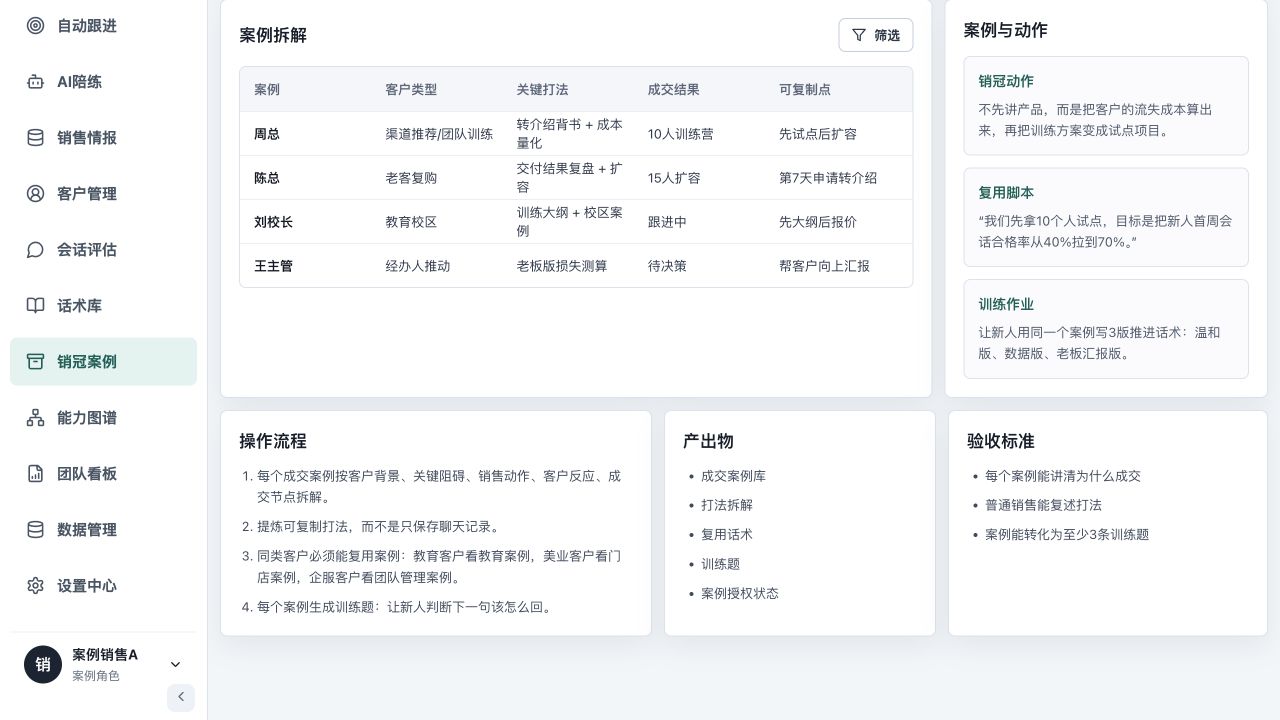Screen dimensions: 1280x720
Task: Click the 可复制点 column header
Action: click(805, 89)
